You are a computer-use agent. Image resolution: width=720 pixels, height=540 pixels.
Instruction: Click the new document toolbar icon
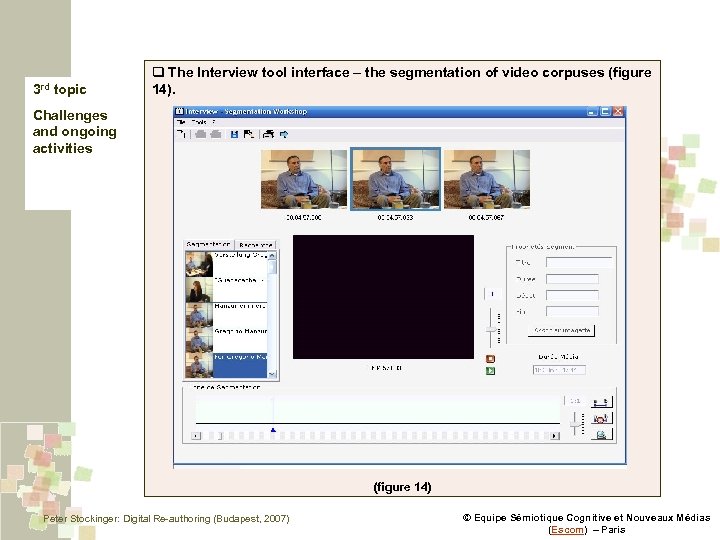coord(181,134)
